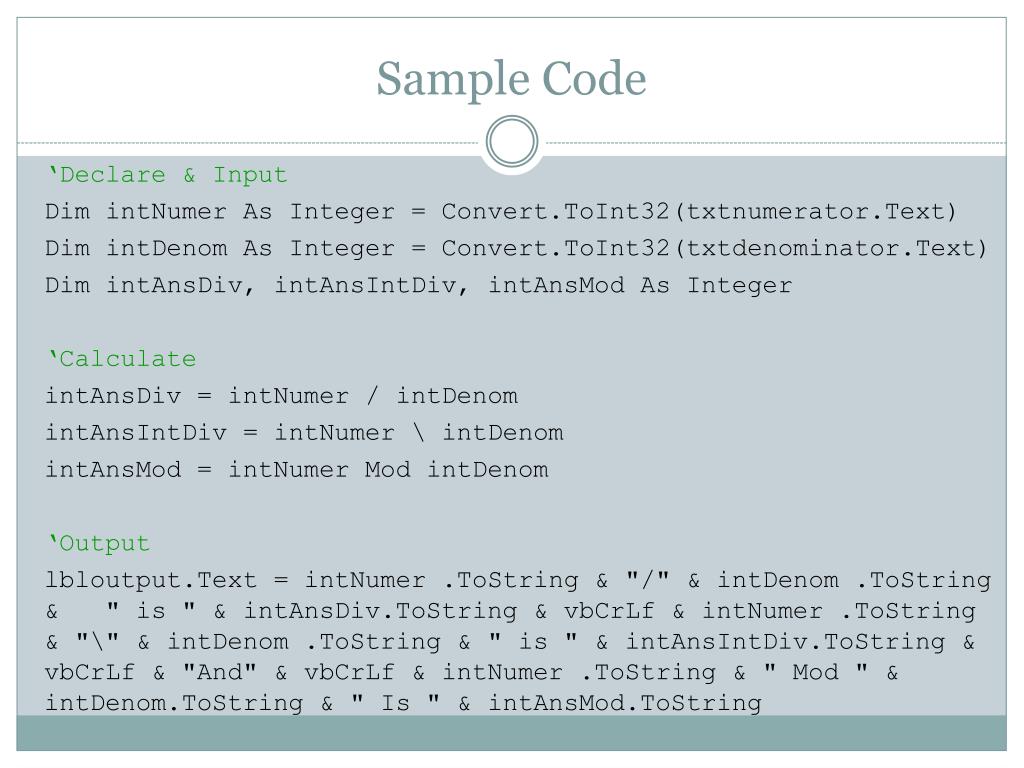Click the " Mod " string literal
The height and width of the screenshot is (768, 1024).
pos(816,672)
